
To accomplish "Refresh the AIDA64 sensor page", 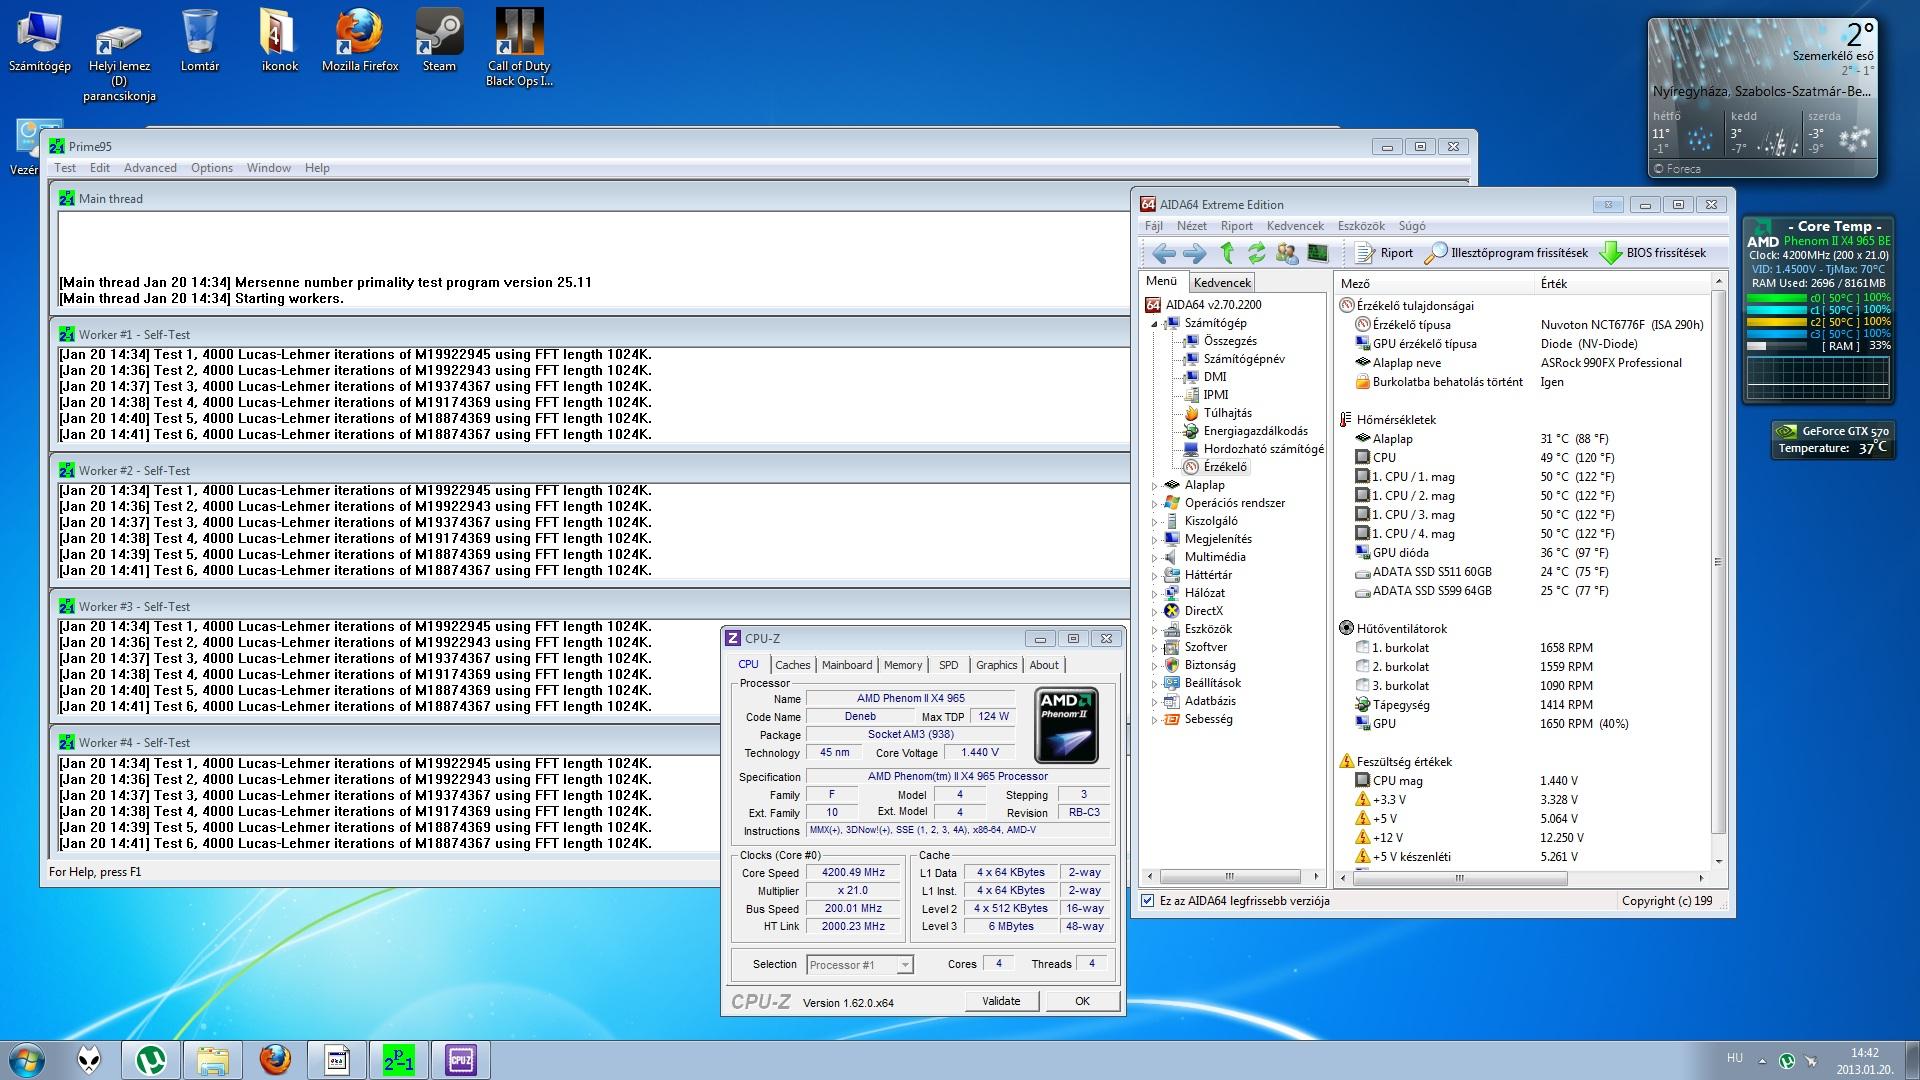I will [x=1257, y=253].
